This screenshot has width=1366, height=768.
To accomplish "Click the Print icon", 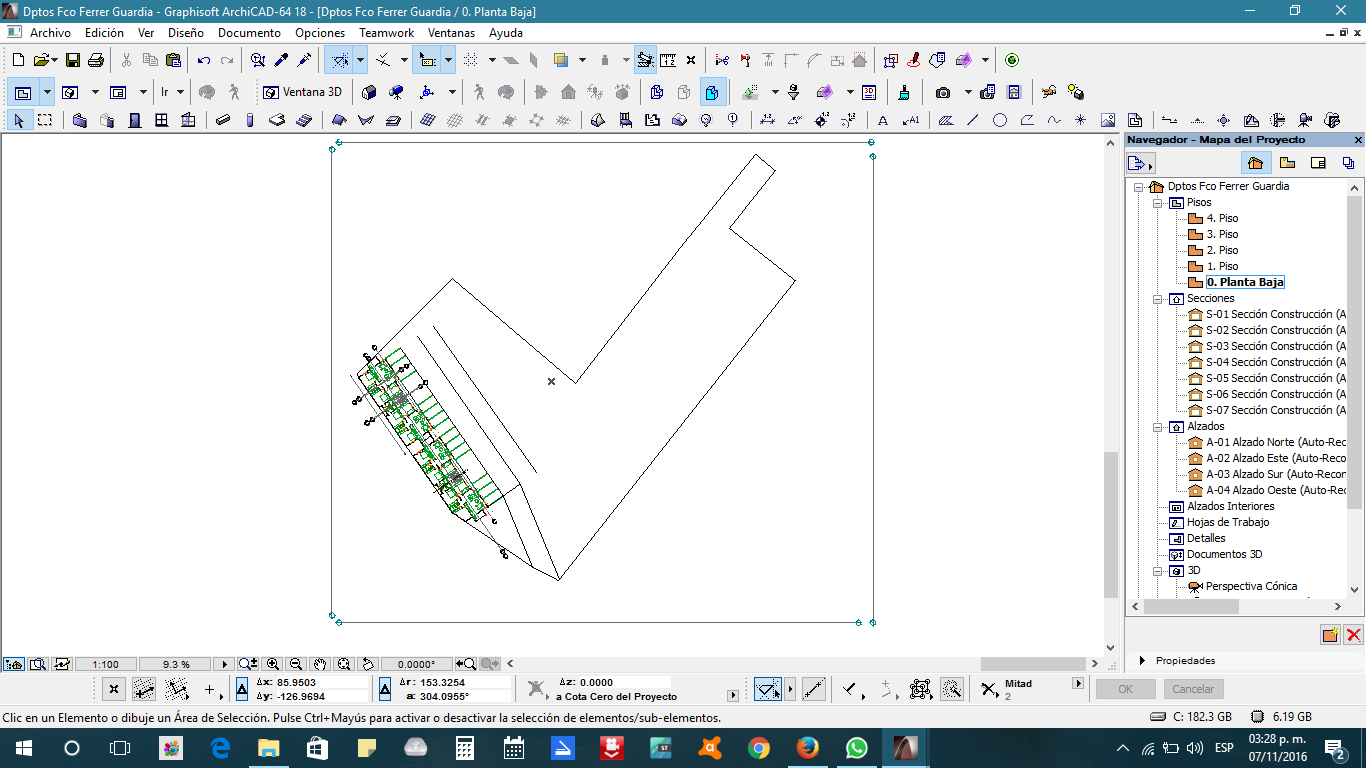I will 96,61.
